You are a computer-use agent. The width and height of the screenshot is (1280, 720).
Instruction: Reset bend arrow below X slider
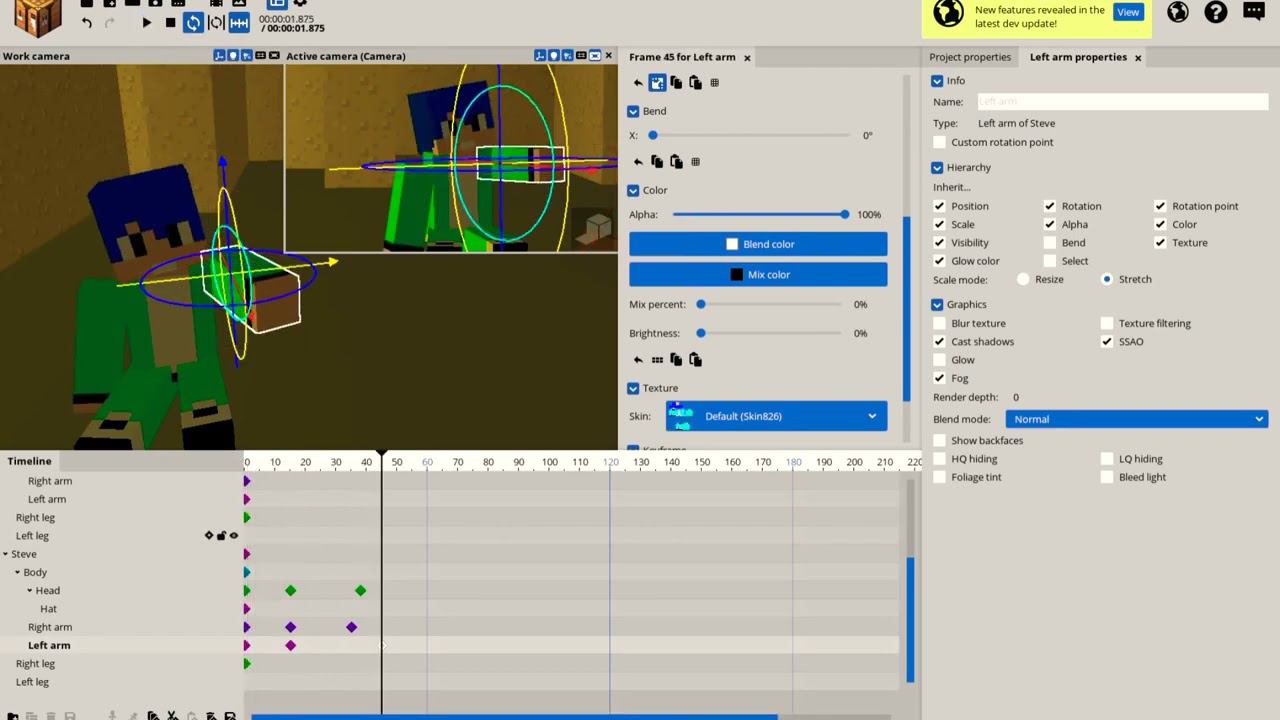coord(638,161)
